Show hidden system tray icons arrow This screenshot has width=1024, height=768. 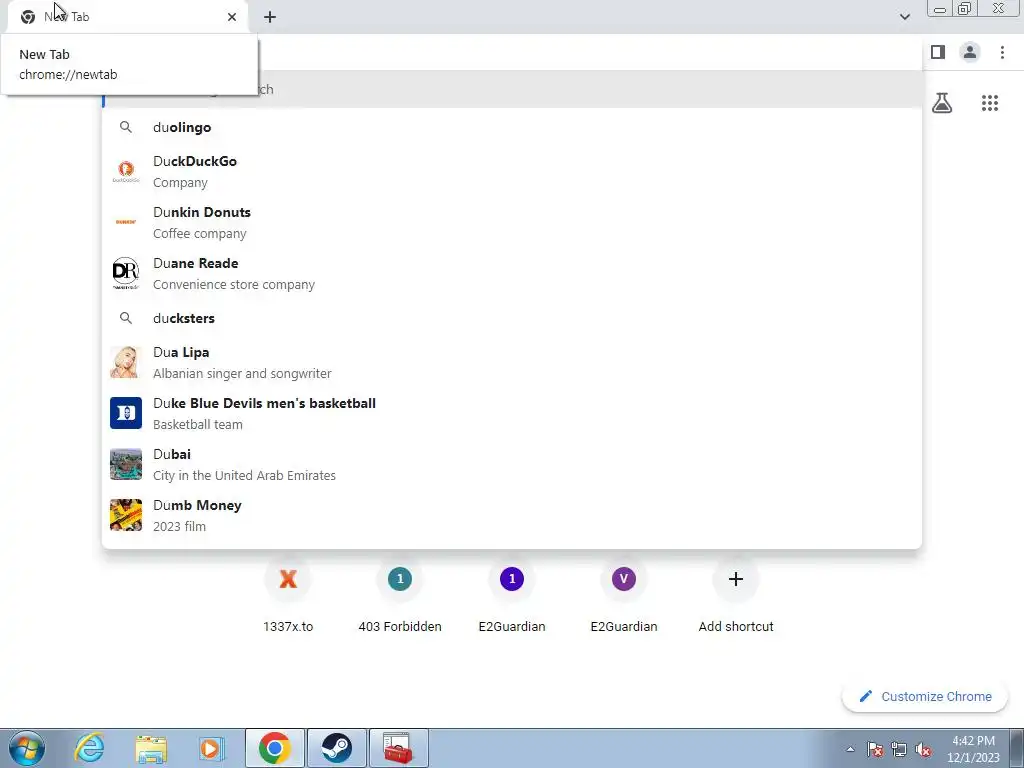[x=850, y=749]
